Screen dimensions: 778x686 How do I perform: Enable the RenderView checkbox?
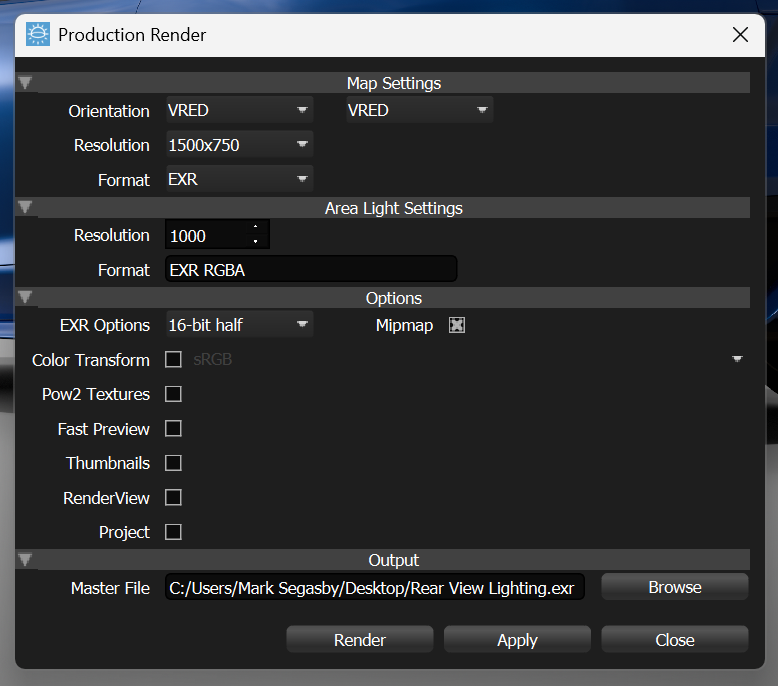click(x=173, y=498)
